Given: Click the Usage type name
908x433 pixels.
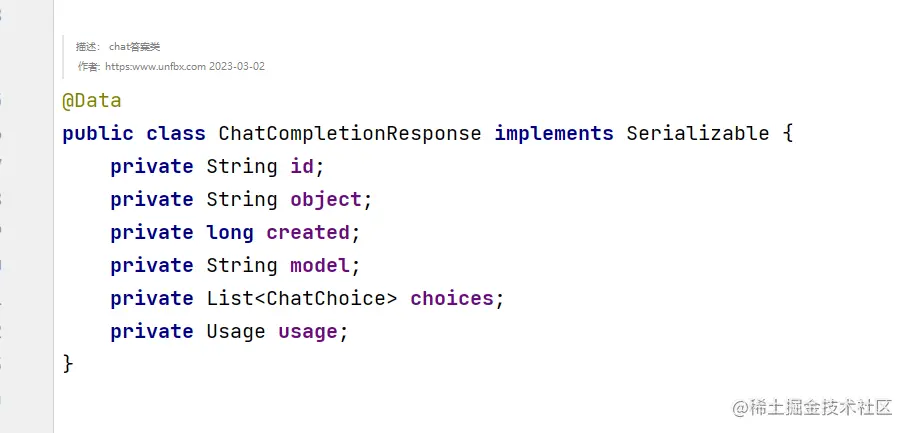Looking at the screenshot, I should click(236, 332).
